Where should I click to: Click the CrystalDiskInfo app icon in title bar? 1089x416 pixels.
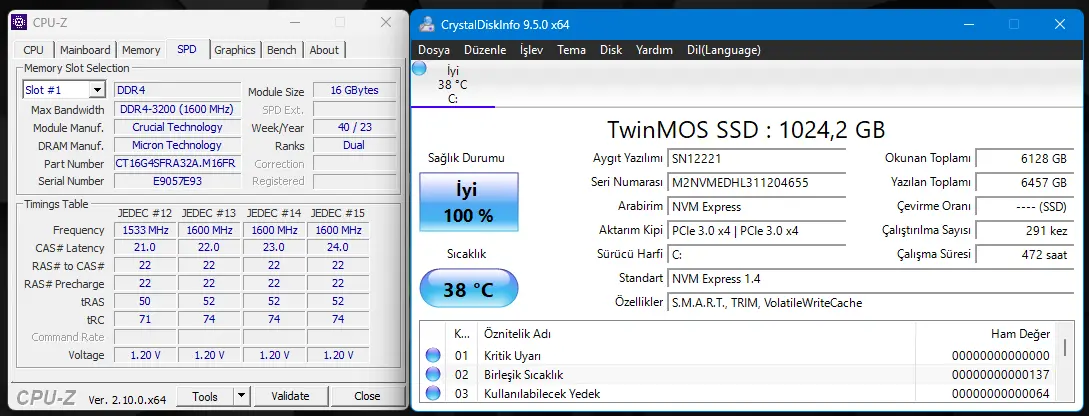pyautogui.click(x=428, y=24)
